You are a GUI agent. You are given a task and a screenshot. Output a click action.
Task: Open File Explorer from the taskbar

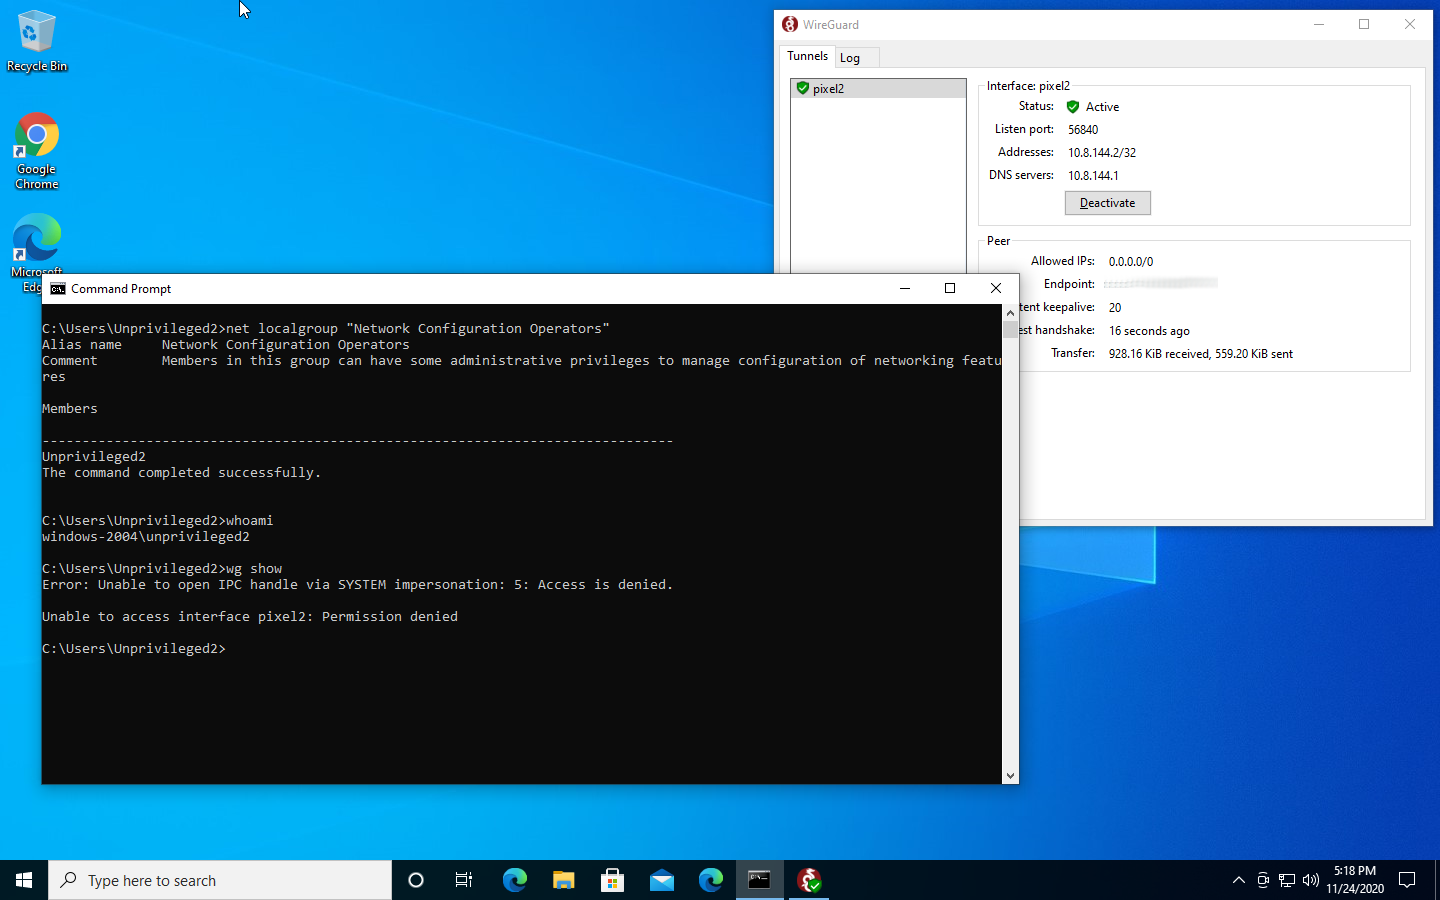563,880
